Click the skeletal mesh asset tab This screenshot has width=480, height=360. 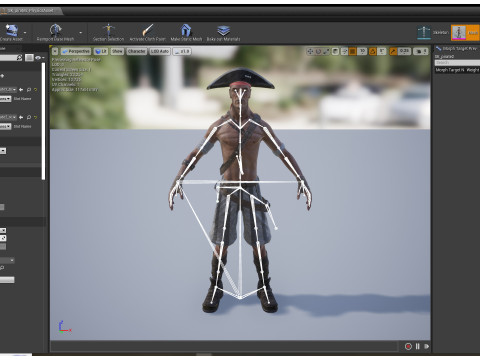point(31,11)
